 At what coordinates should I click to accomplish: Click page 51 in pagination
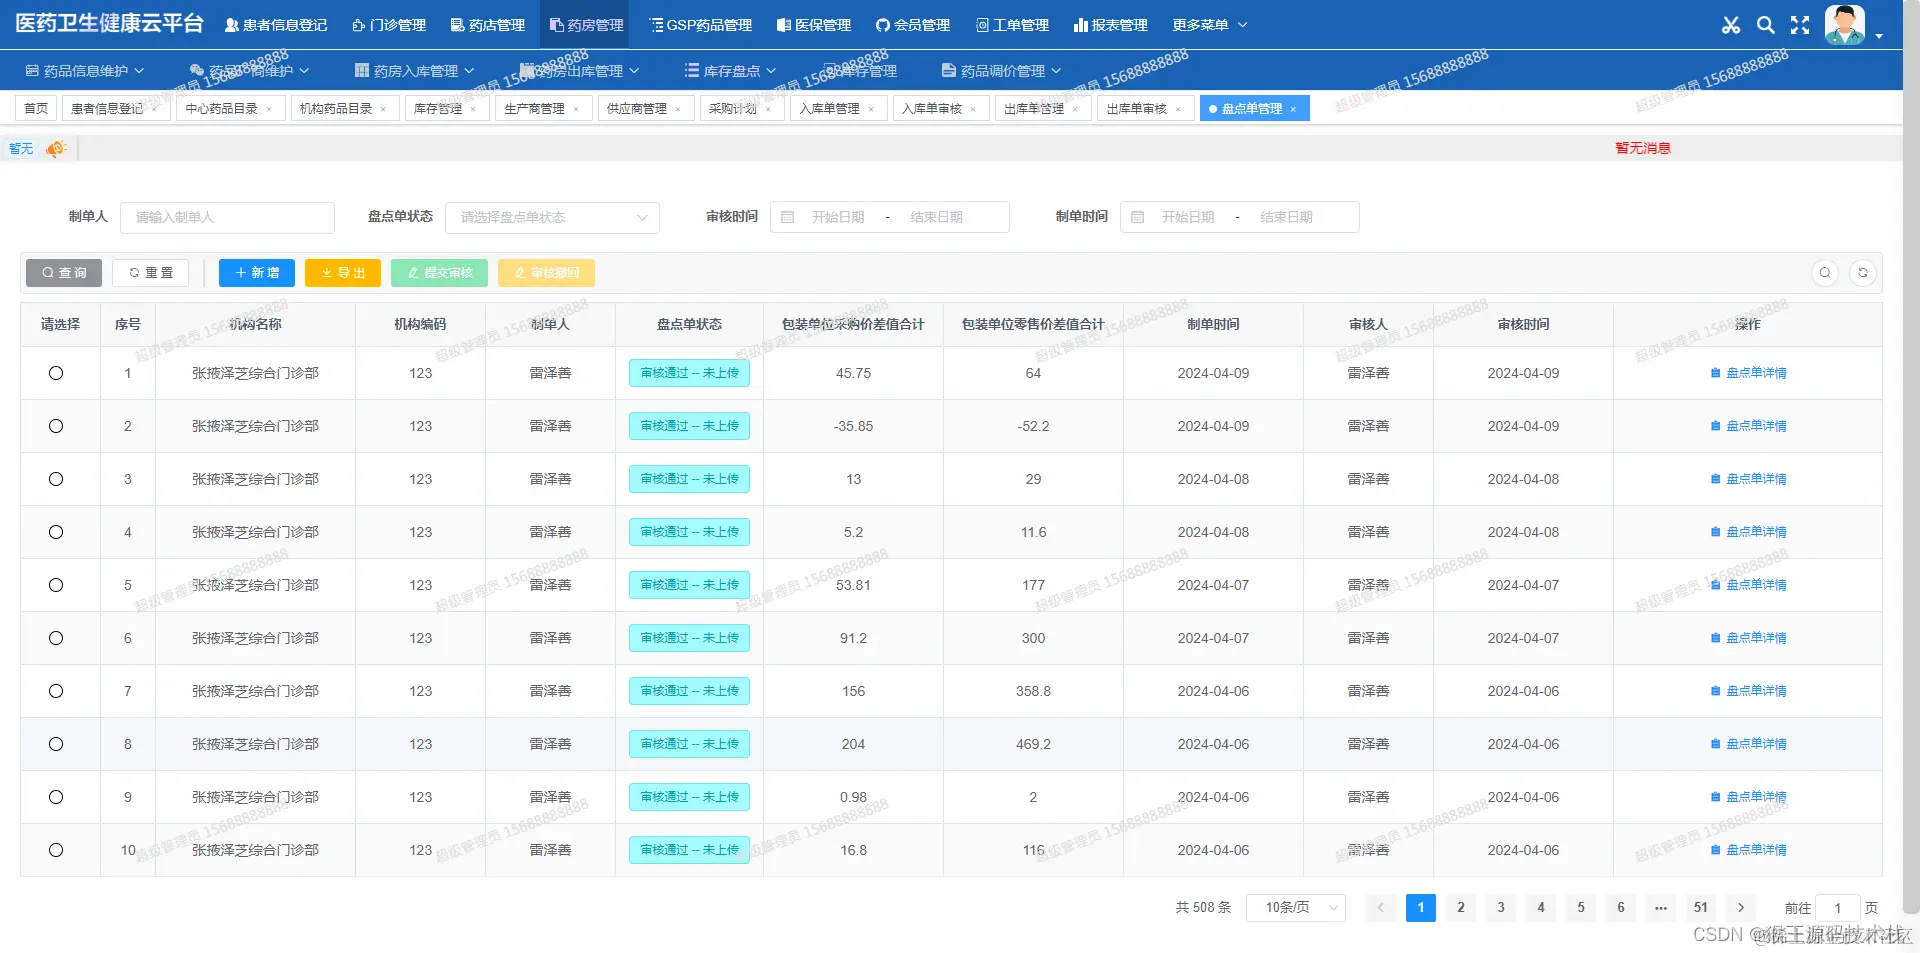pos(1700,907)
